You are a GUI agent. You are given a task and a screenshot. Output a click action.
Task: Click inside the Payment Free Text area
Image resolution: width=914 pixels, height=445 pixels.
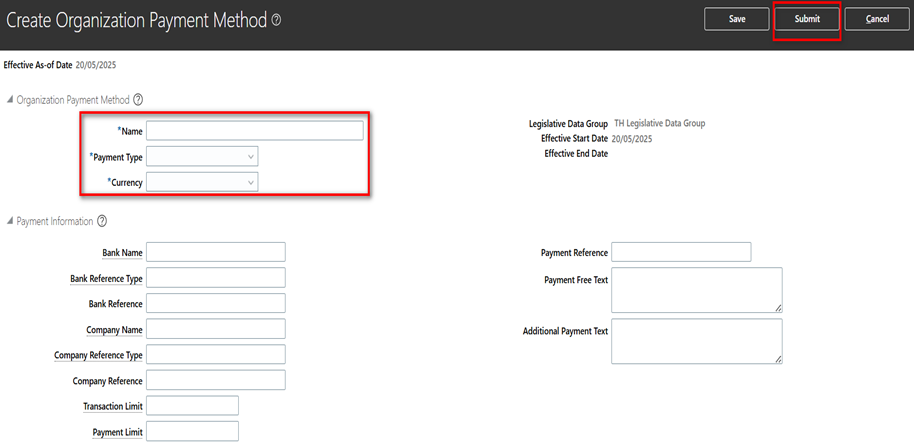click(695, 290)
